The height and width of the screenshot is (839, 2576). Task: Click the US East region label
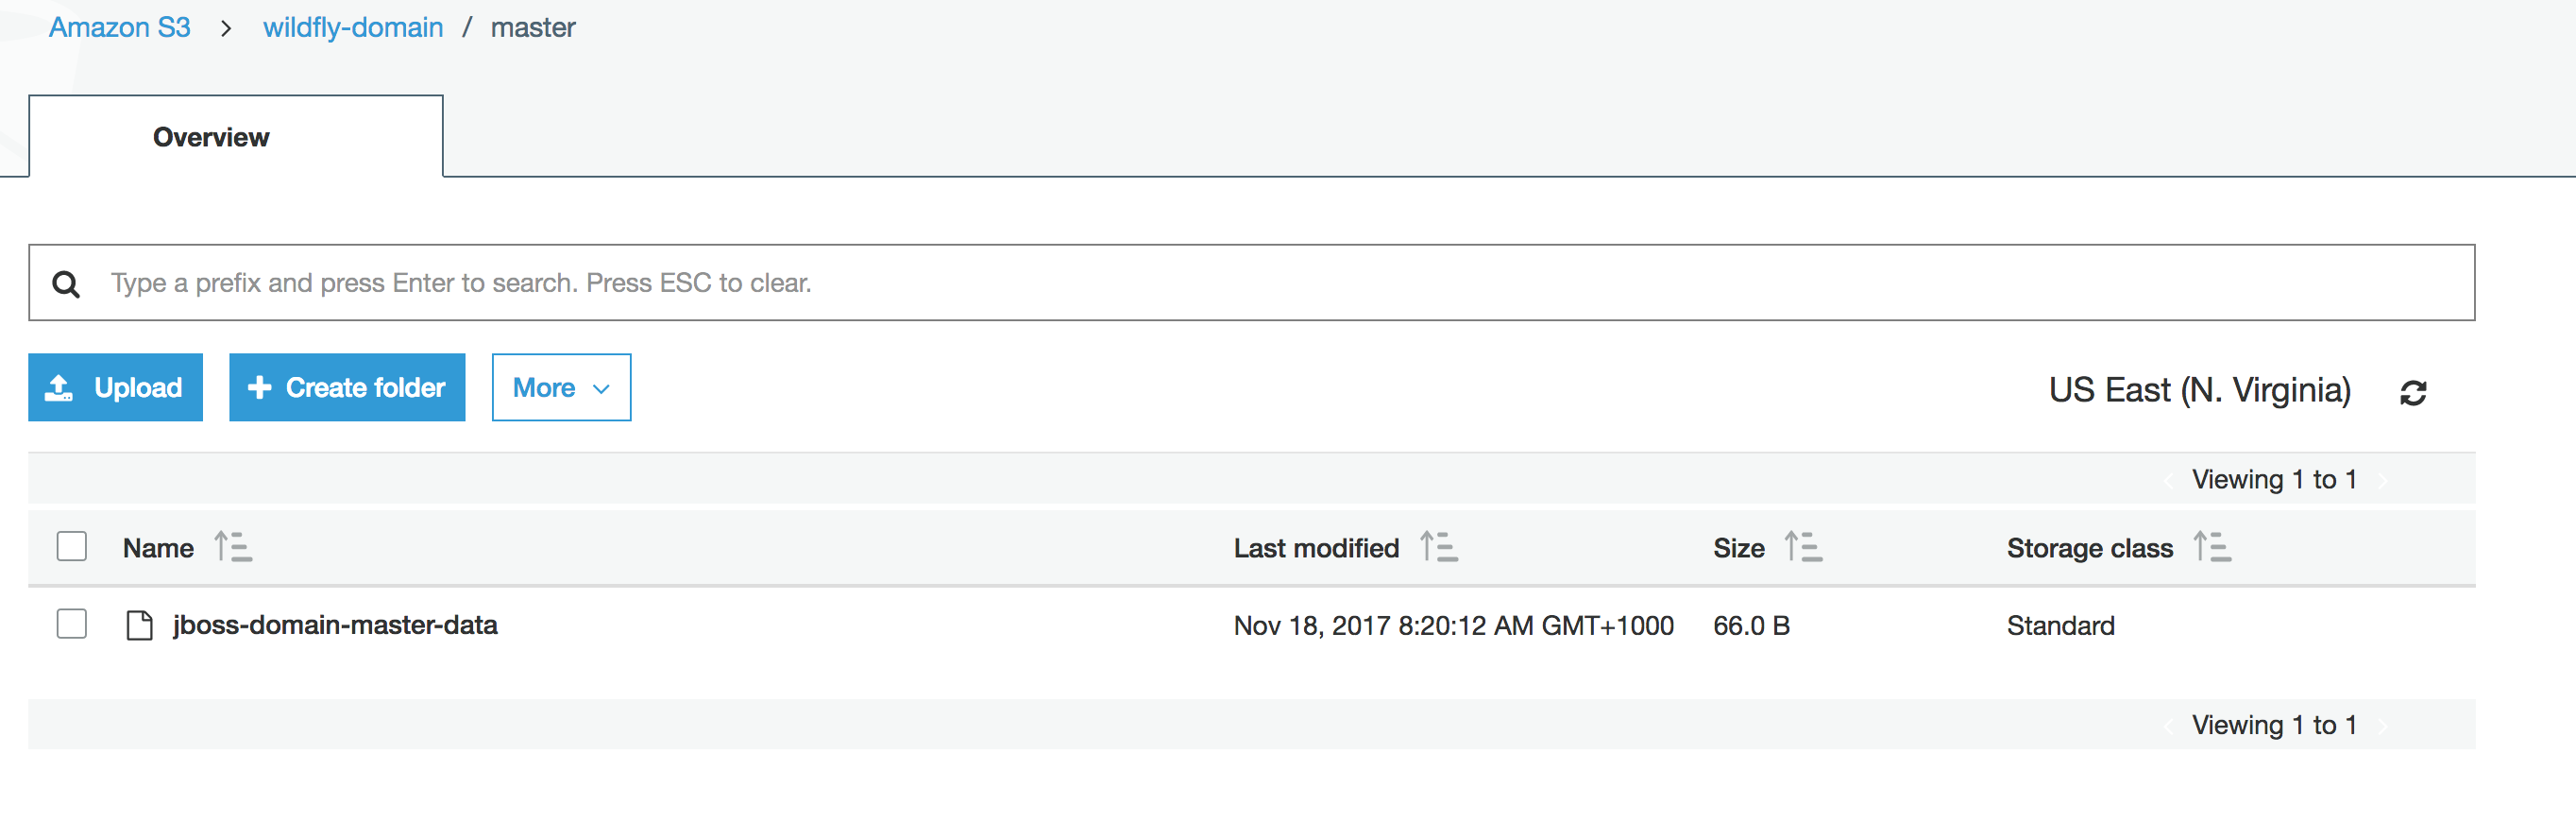(2199, 390)
